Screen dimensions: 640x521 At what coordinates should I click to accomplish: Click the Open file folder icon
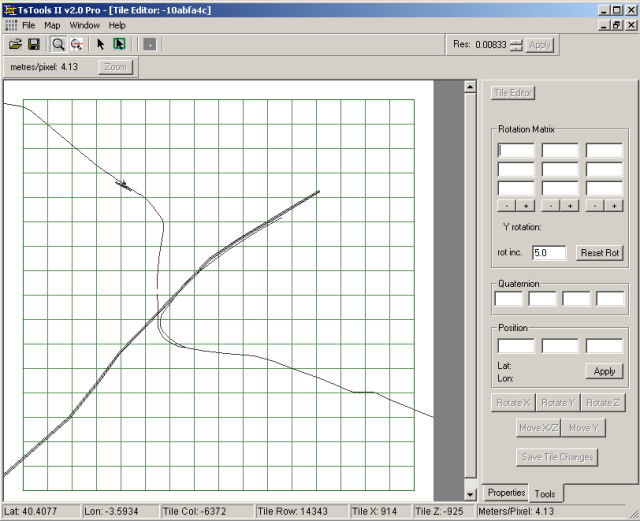tap(15, 44)
